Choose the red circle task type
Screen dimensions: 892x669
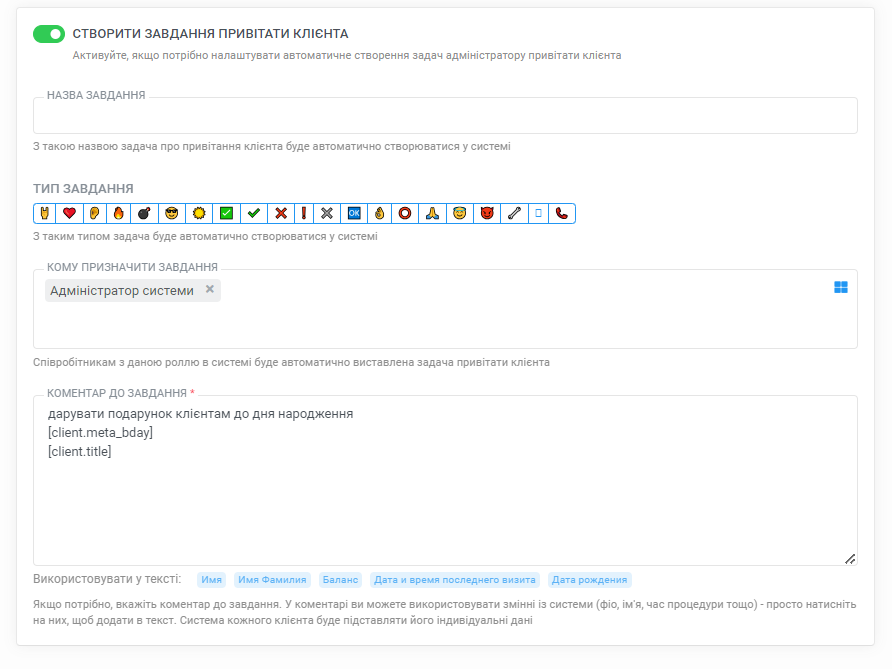(405, 213)
